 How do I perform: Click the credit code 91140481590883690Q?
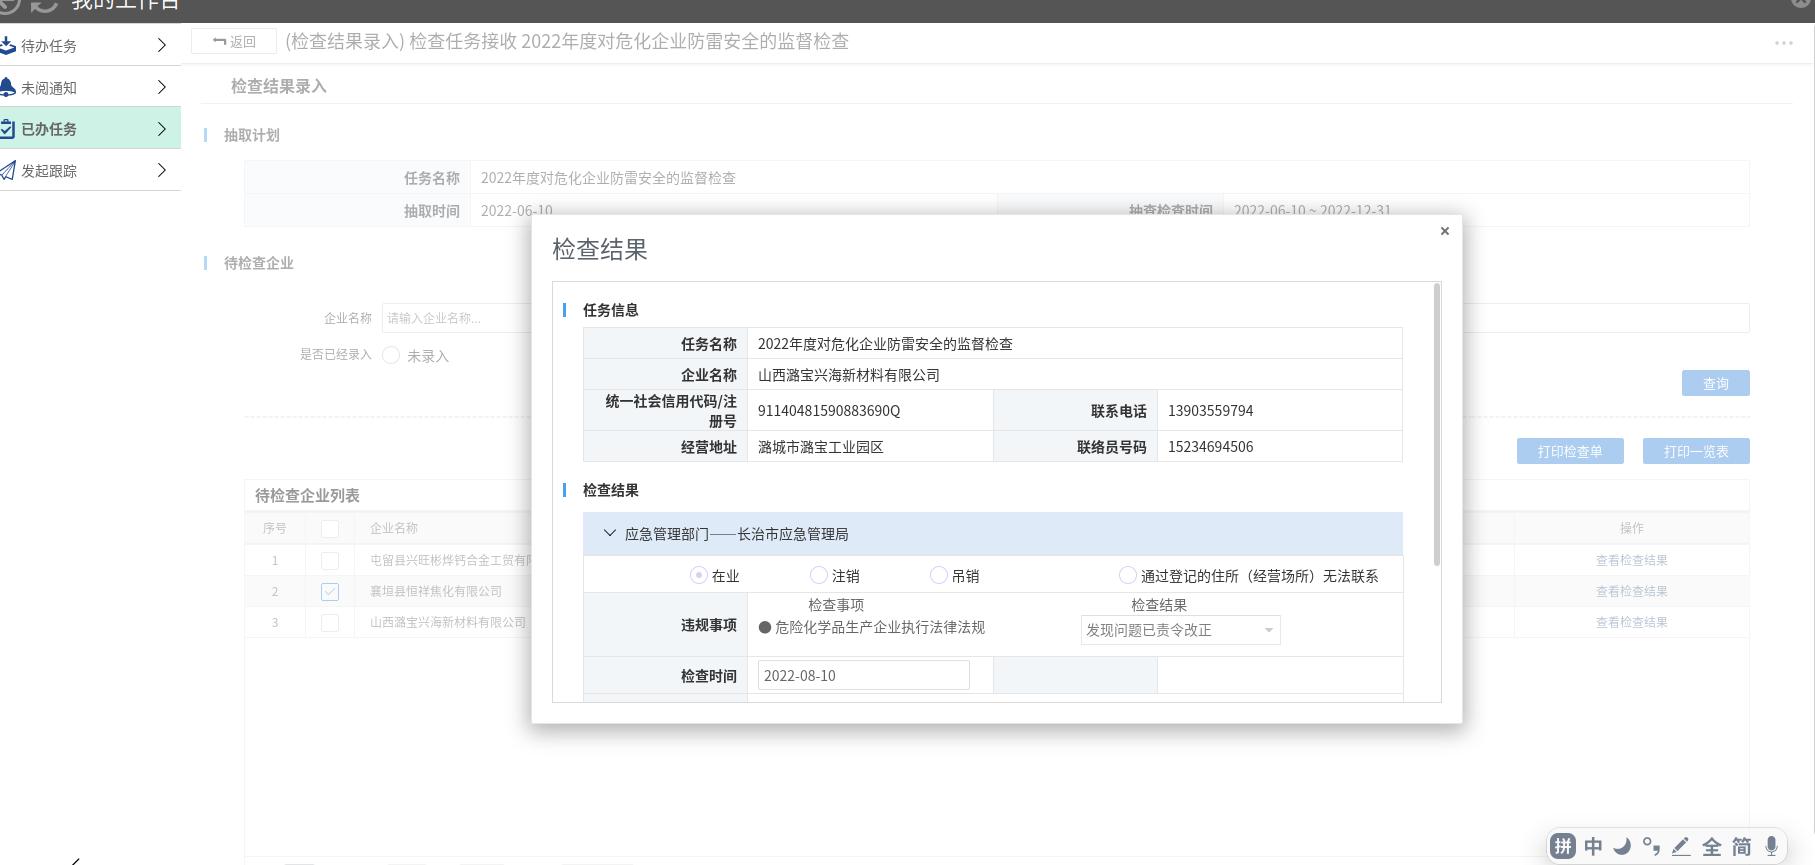[829, 411]
